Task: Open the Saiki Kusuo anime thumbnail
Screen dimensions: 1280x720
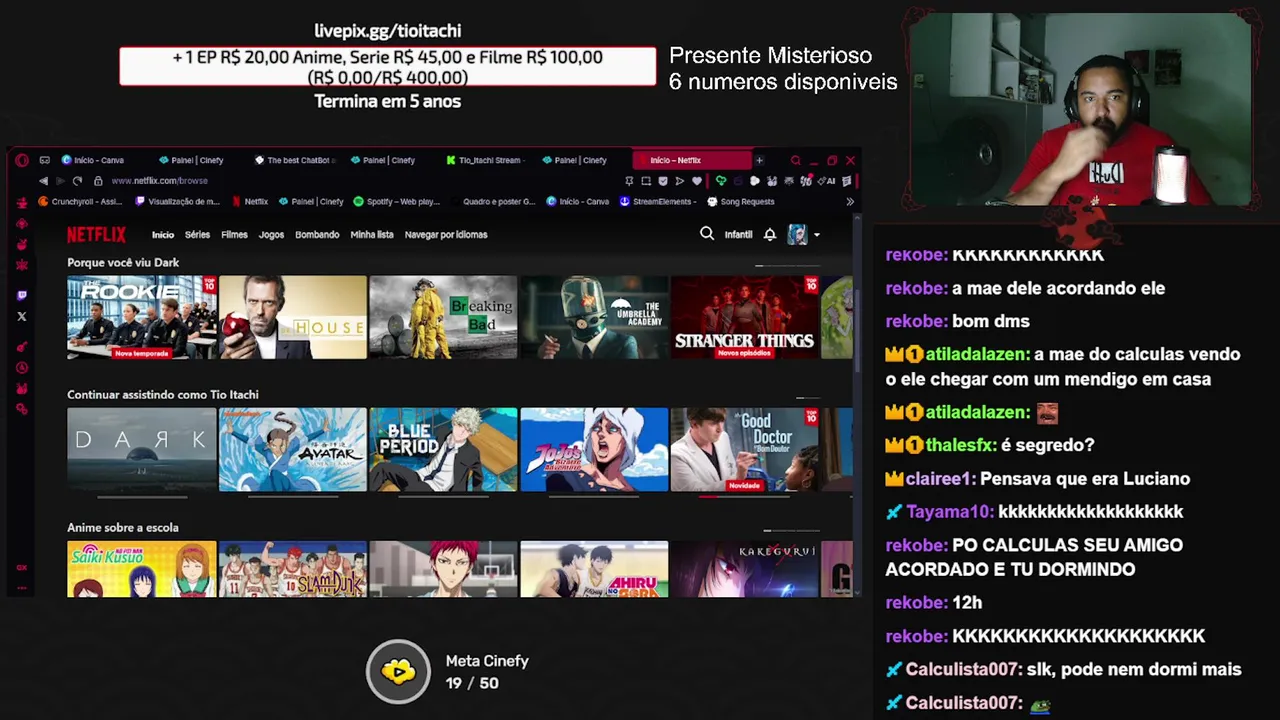Action: click(x=142, y=569)
